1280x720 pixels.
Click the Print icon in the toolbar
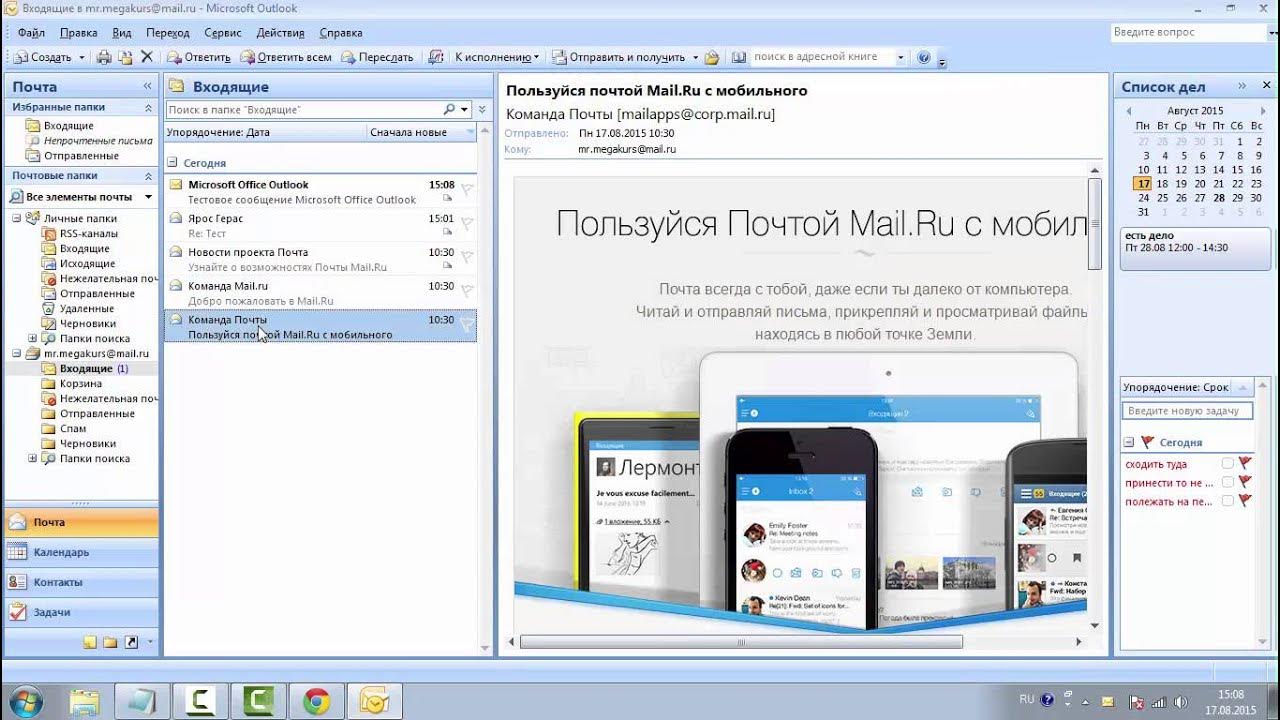(x=103, y=57)
